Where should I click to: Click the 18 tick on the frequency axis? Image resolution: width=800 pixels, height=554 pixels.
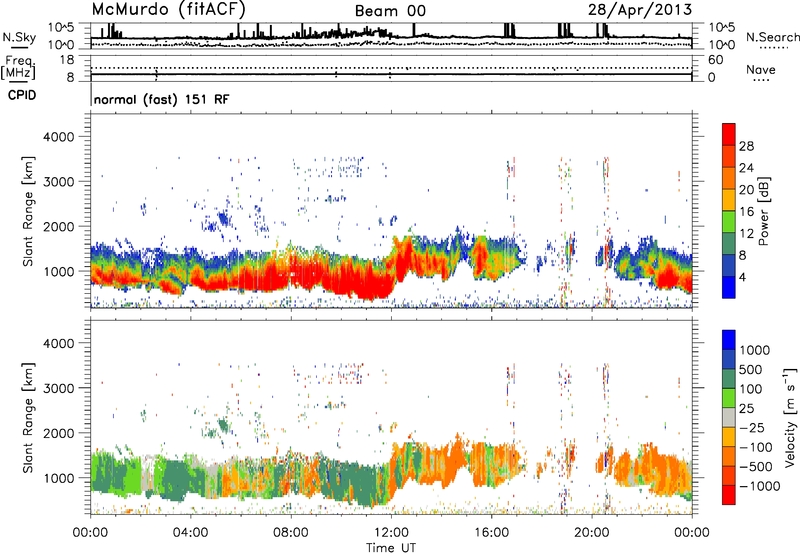(x=68, y=60)
